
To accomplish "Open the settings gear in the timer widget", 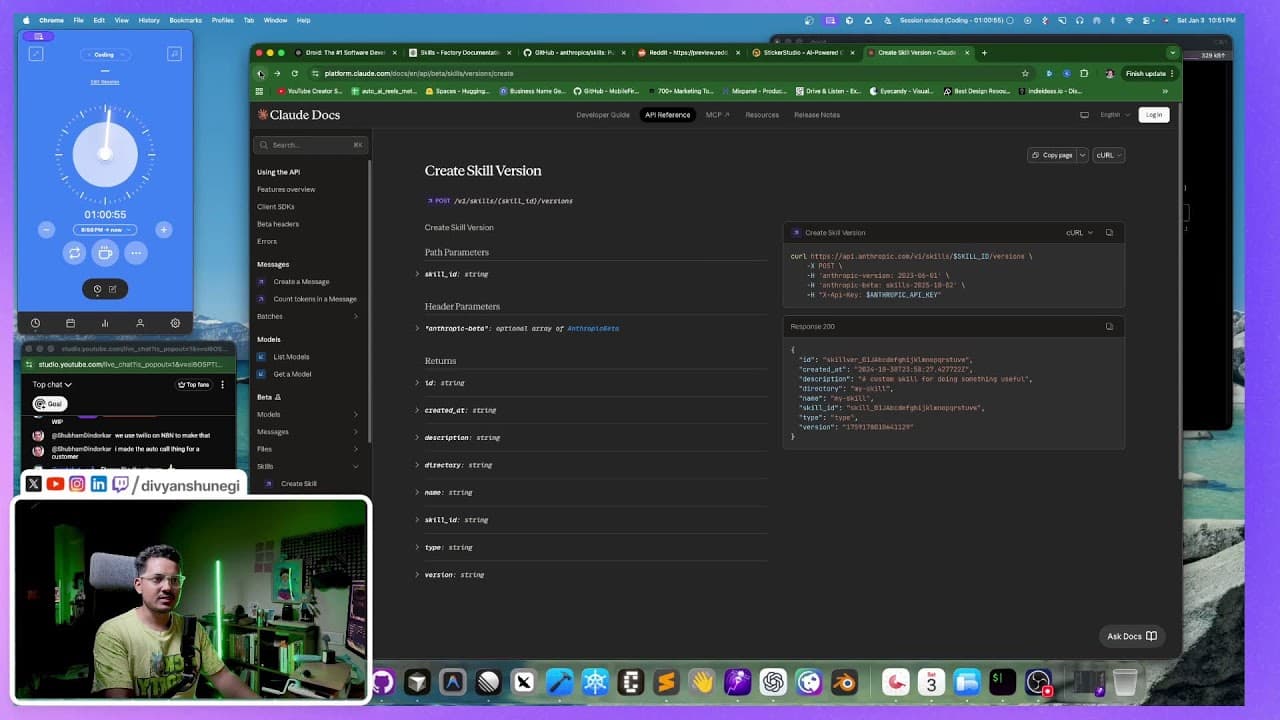I will [176, 322].
